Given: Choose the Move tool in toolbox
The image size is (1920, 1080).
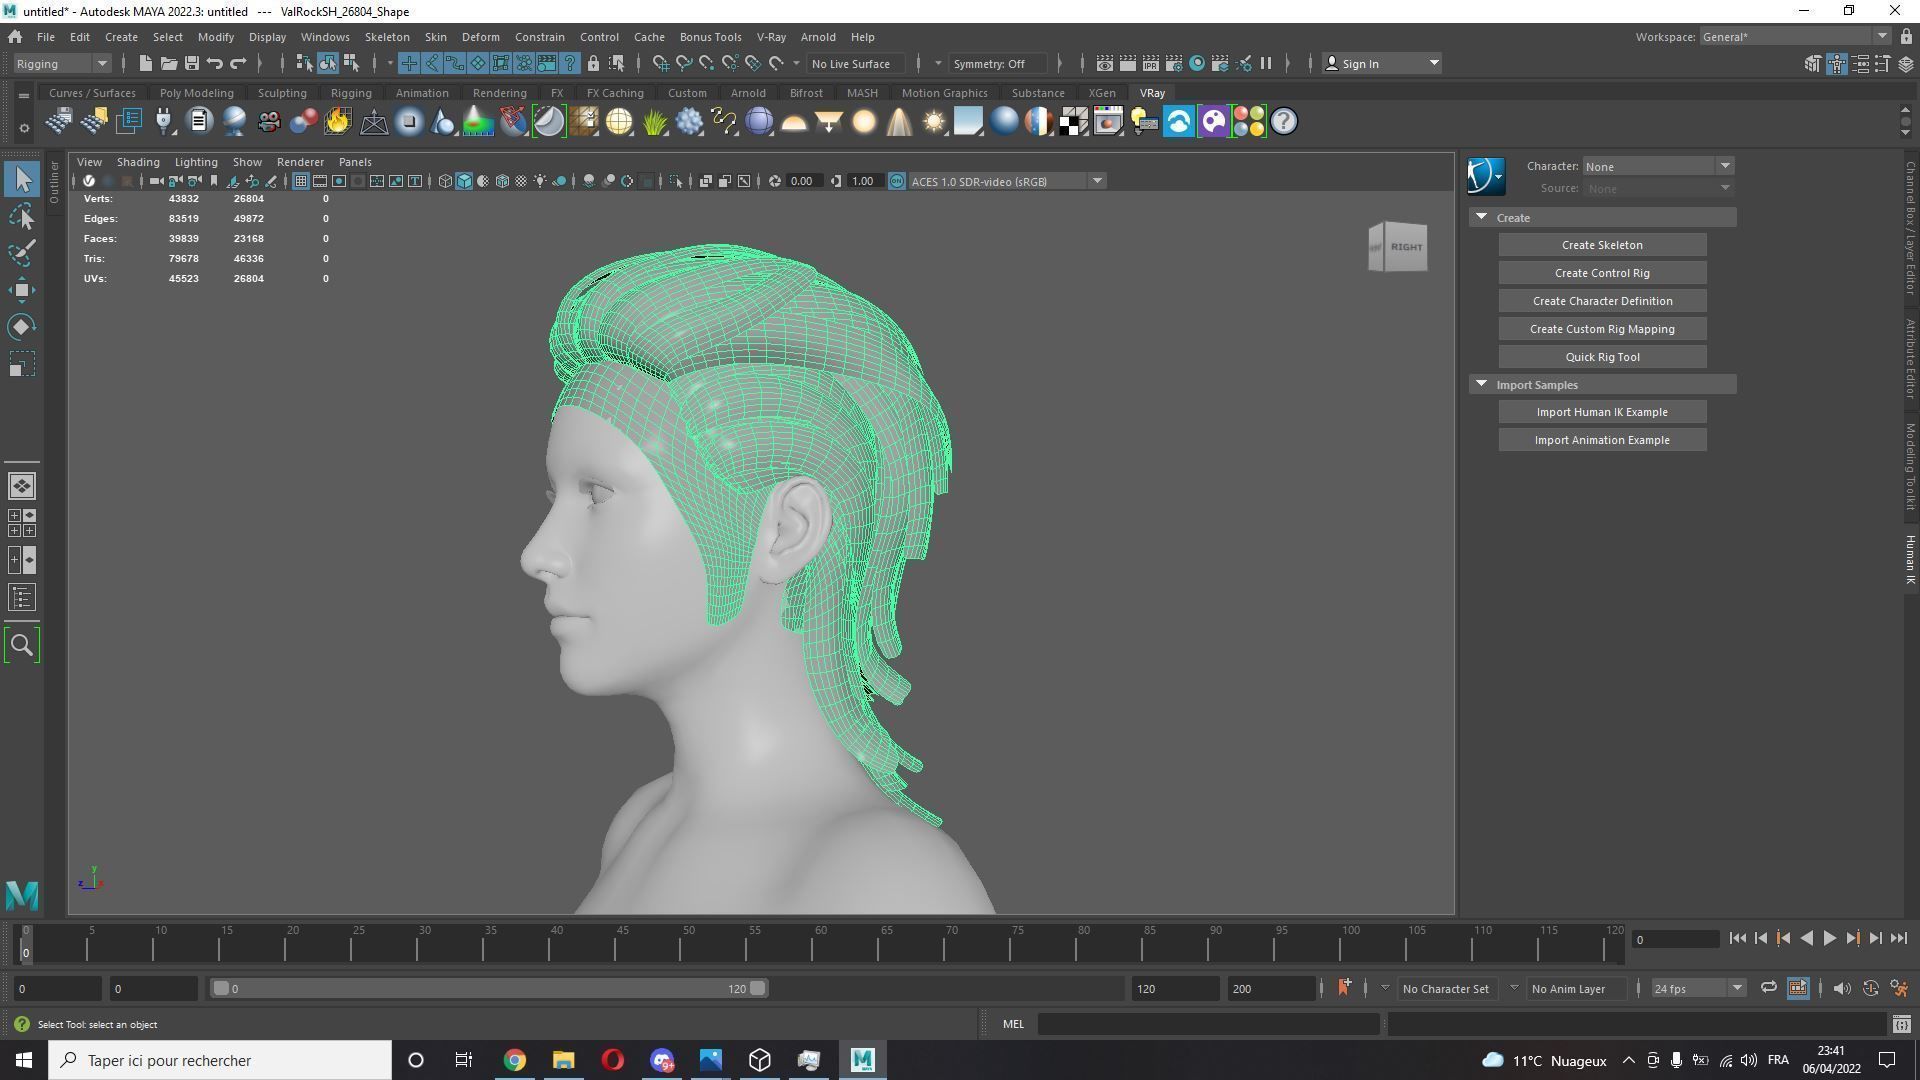Looking at the screenshot, I should click(x=22, y=290).
